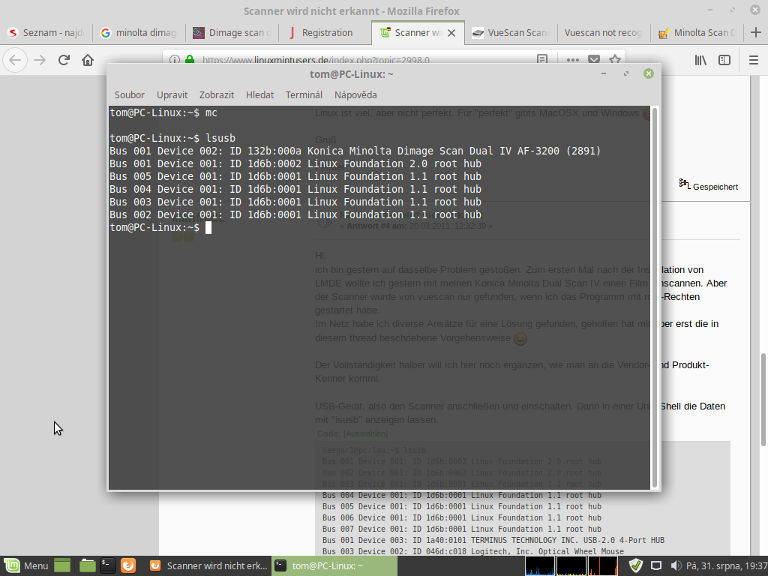Switch to the Minolta Scan Dual tab
Screen dimensions: 768x576
click(x=696, y=33)
